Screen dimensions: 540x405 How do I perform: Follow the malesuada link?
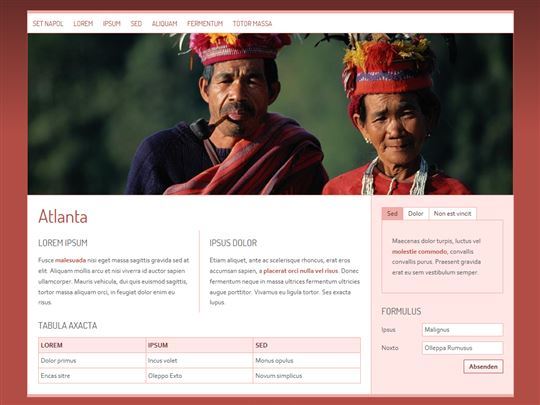71,260
